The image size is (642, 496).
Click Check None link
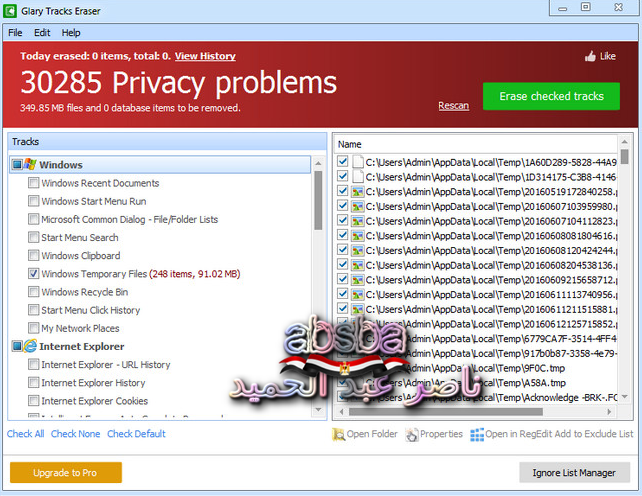point(75,434)
